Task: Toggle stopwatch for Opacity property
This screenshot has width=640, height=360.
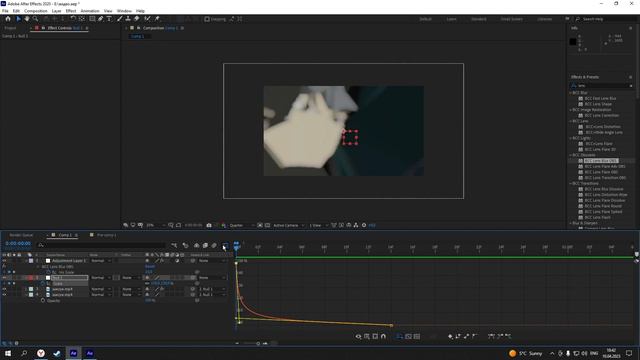Action: (x=43, y=300)
